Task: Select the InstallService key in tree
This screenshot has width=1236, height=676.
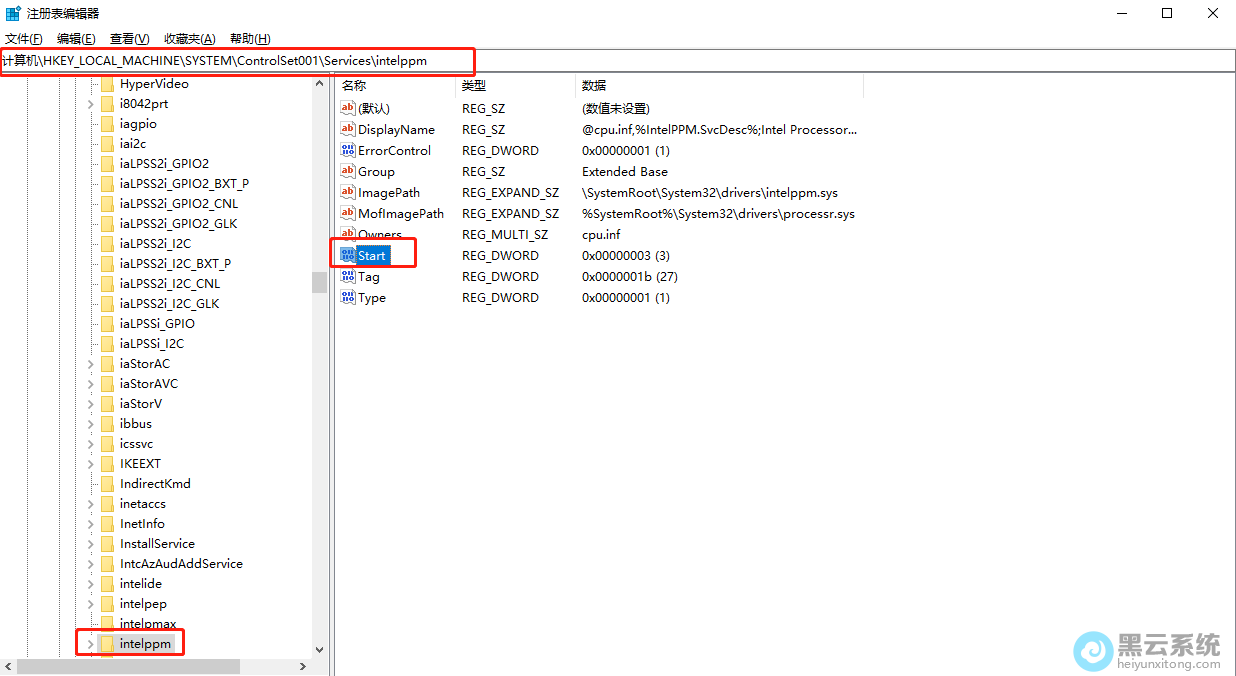Action: coord(157,544)
